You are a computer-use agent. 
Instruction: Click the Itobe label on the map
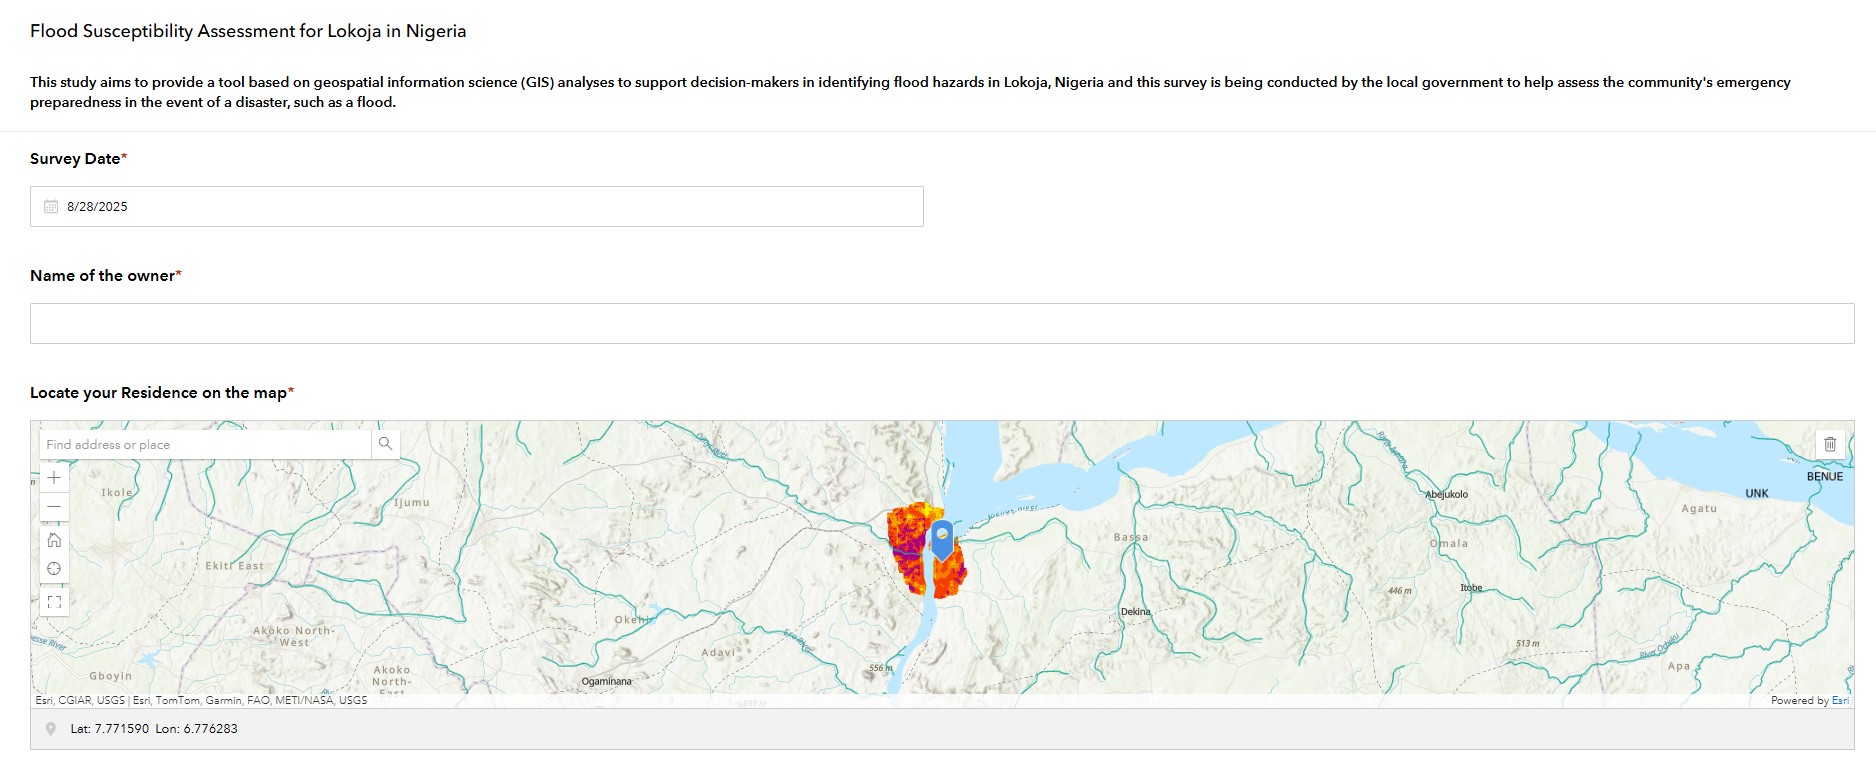coord(1471,588)
